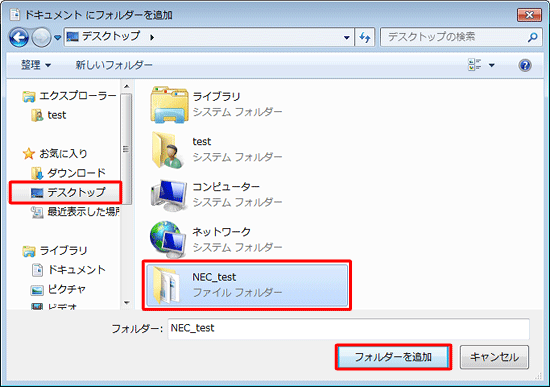This screenshot has width=550, height=387.
Task: Click the greyed forward navigation arrow
Action: [x=41, y=38]
